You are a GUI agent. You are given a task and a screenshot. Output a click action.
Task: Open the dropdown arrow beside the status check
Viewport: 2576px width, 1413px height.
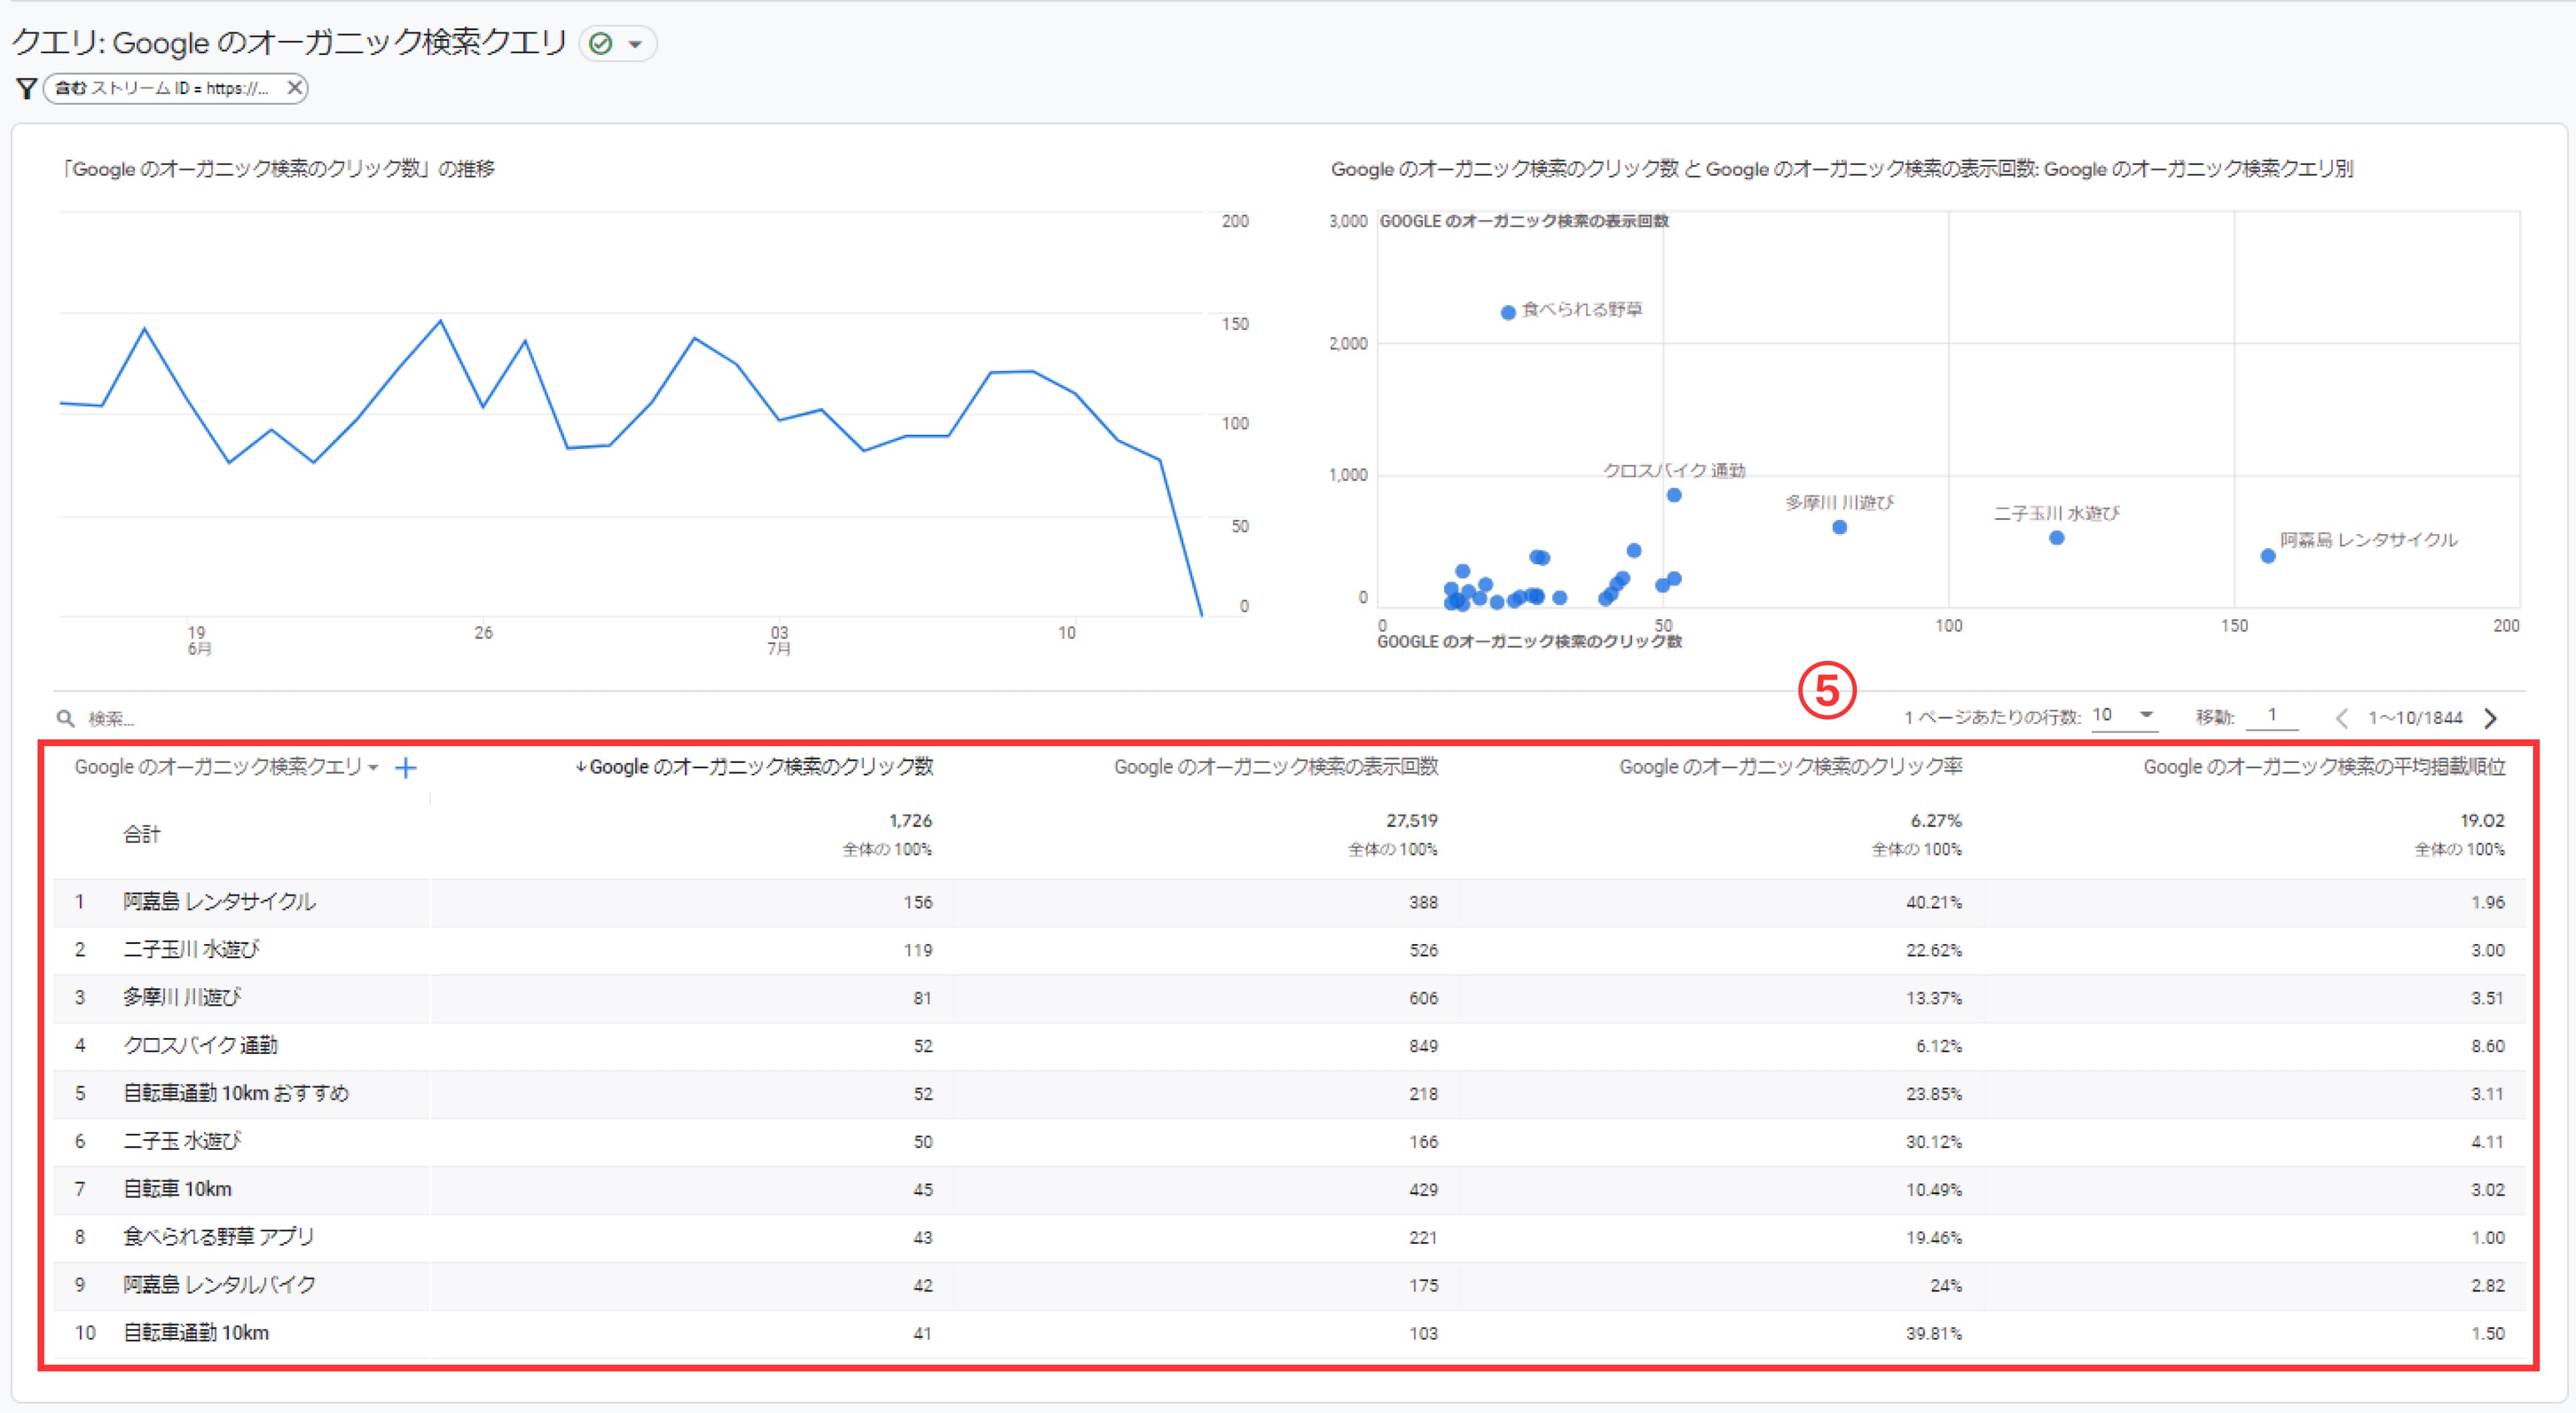(635, 44)
